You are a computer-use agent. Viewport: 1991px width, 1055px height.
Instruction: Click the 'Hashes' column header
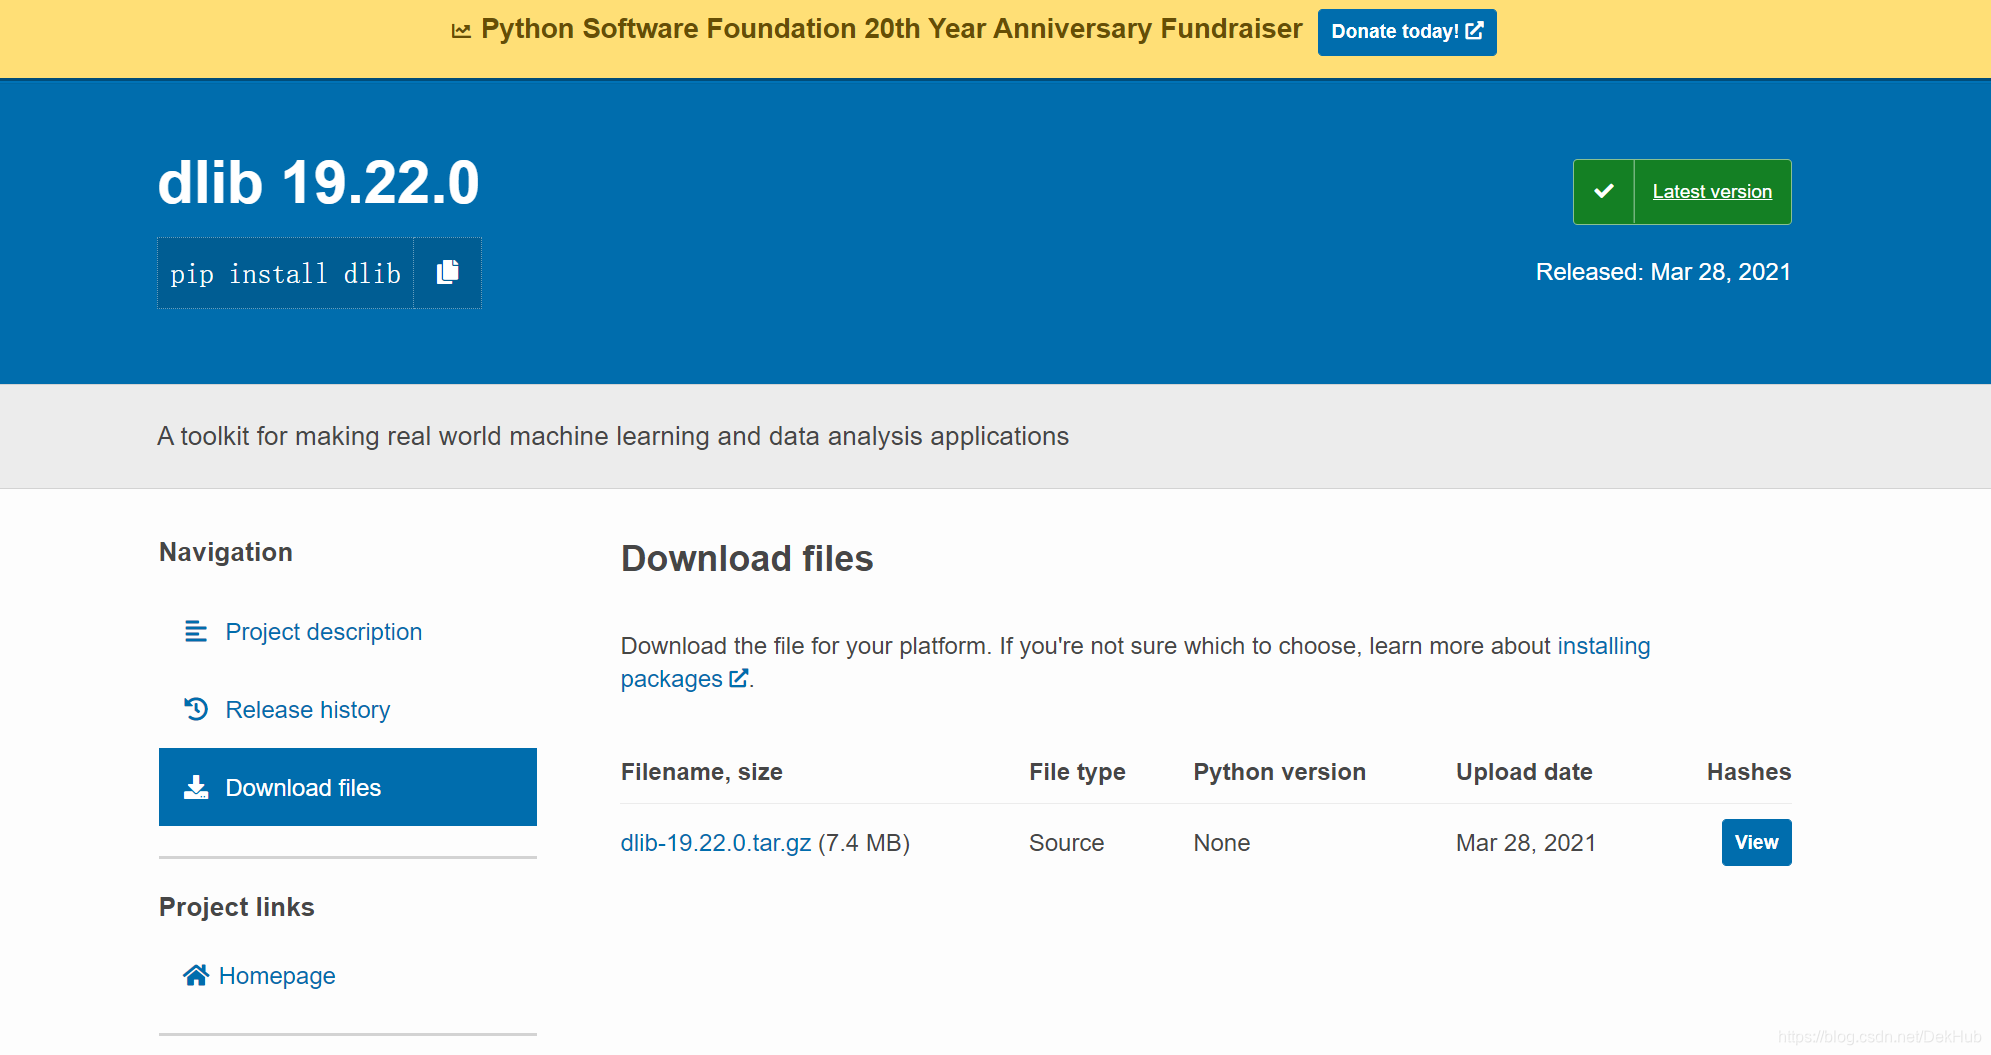pos(1749,772)
